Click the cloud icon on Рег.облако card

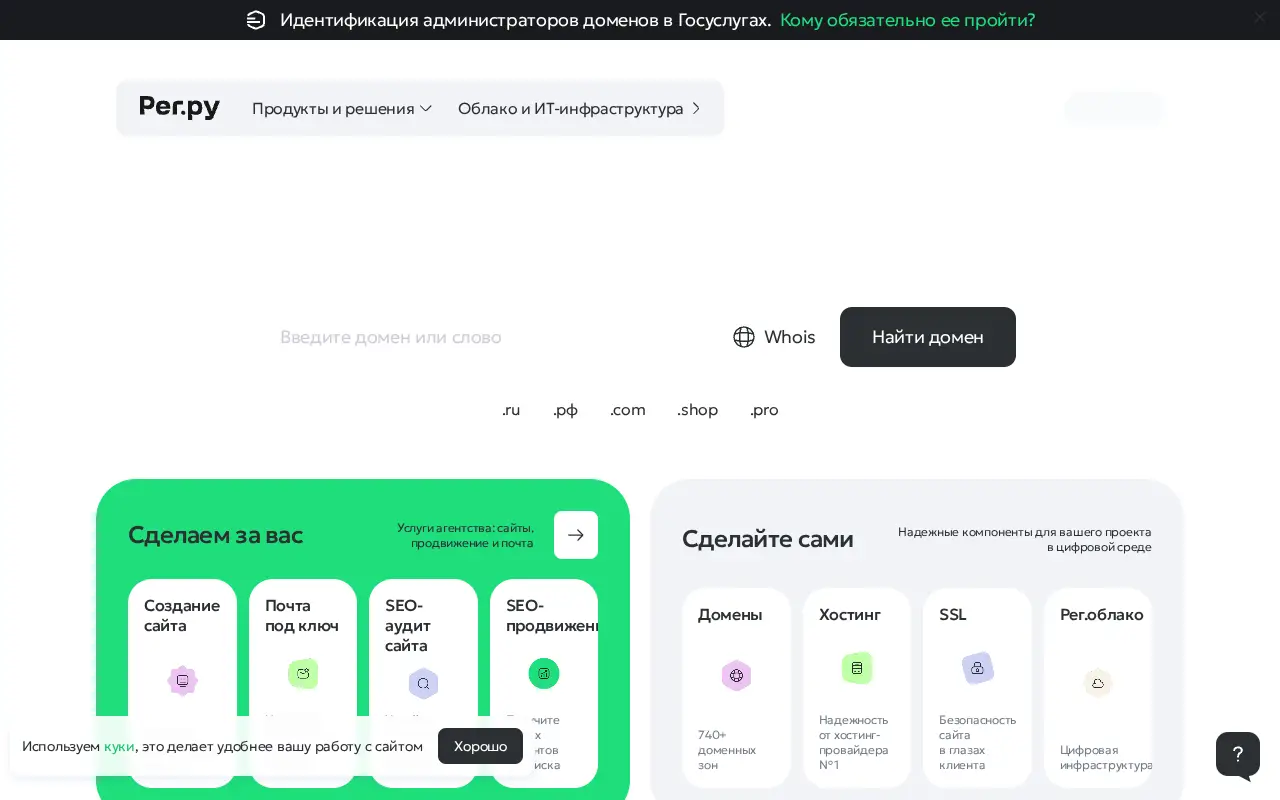(x=1098, y=683)
